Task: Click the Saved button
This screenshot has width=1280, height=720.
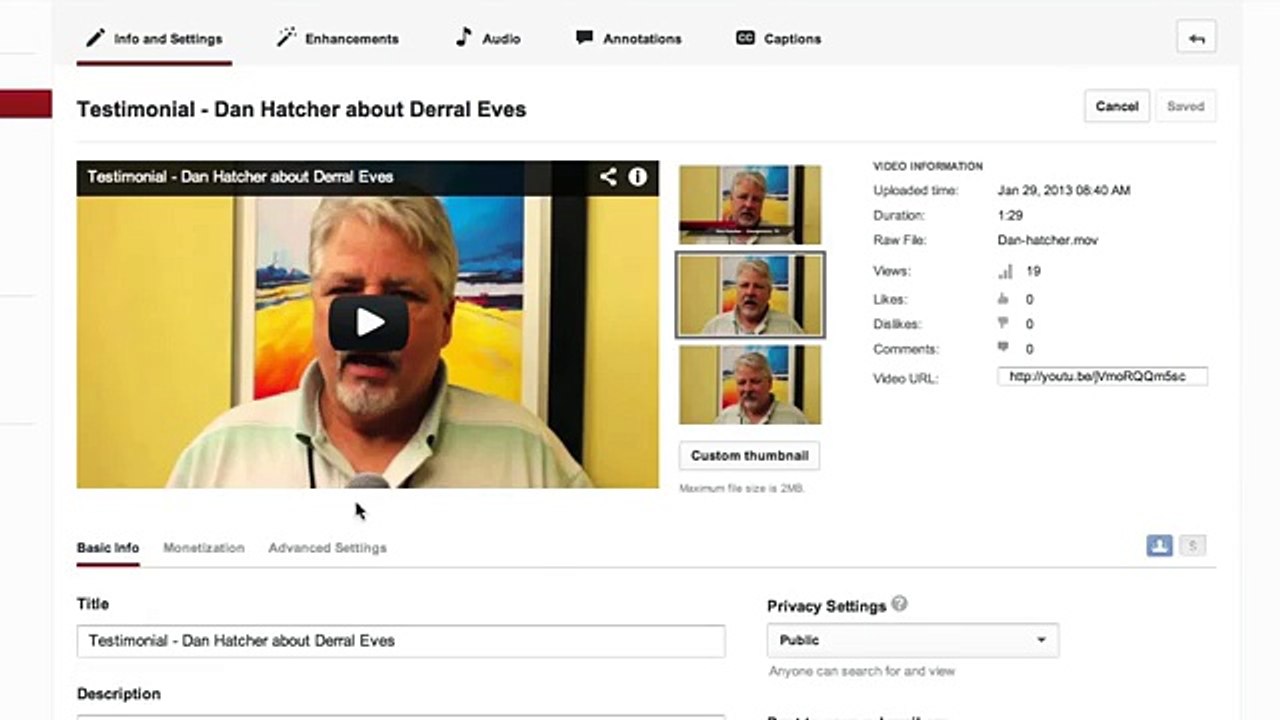Action: click(x=1186, y=106)
